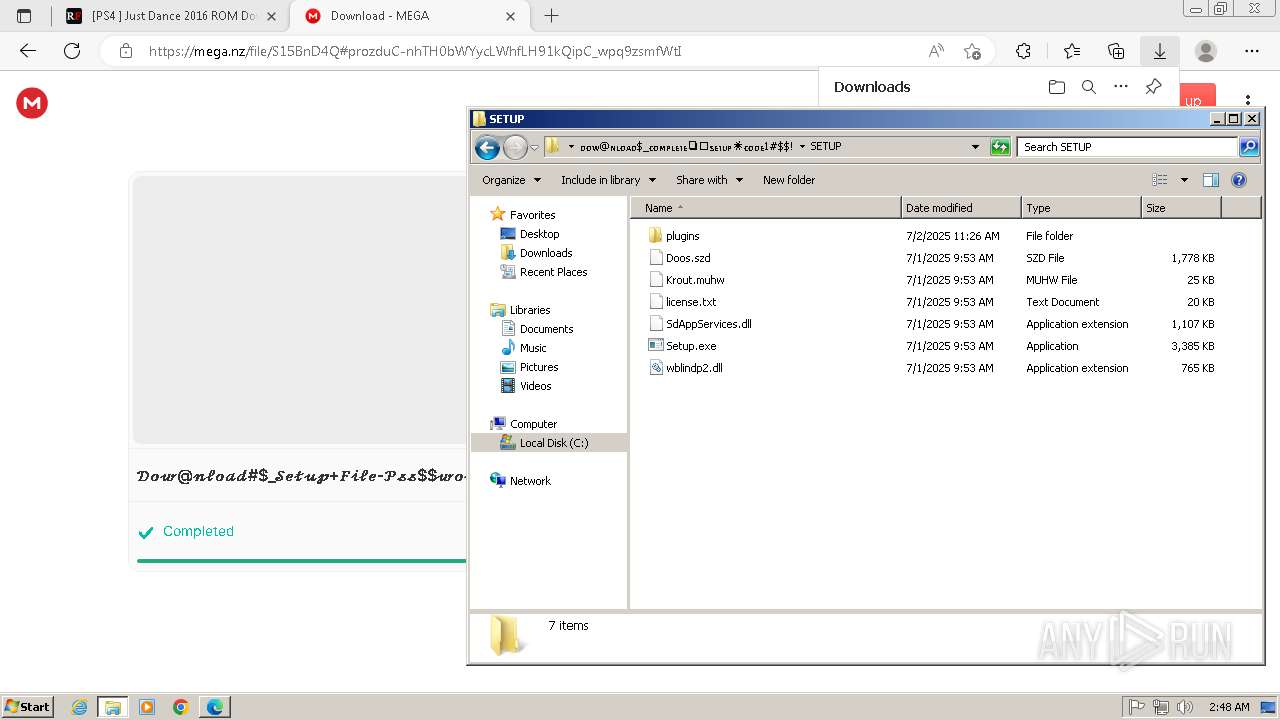Open the Share with dropdown
Viewport: 1280px width, 720px height.
coord(709,180)
